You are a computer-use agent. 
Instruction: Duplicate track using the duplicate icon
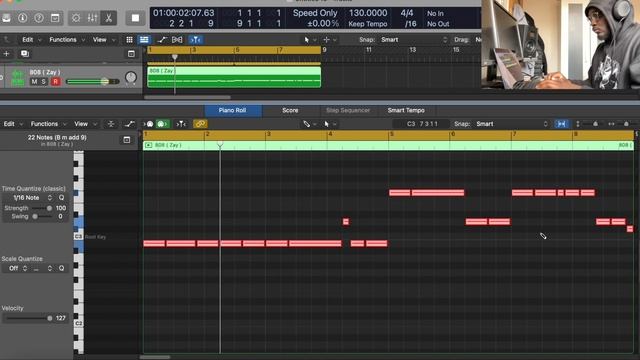click(24, 53)
